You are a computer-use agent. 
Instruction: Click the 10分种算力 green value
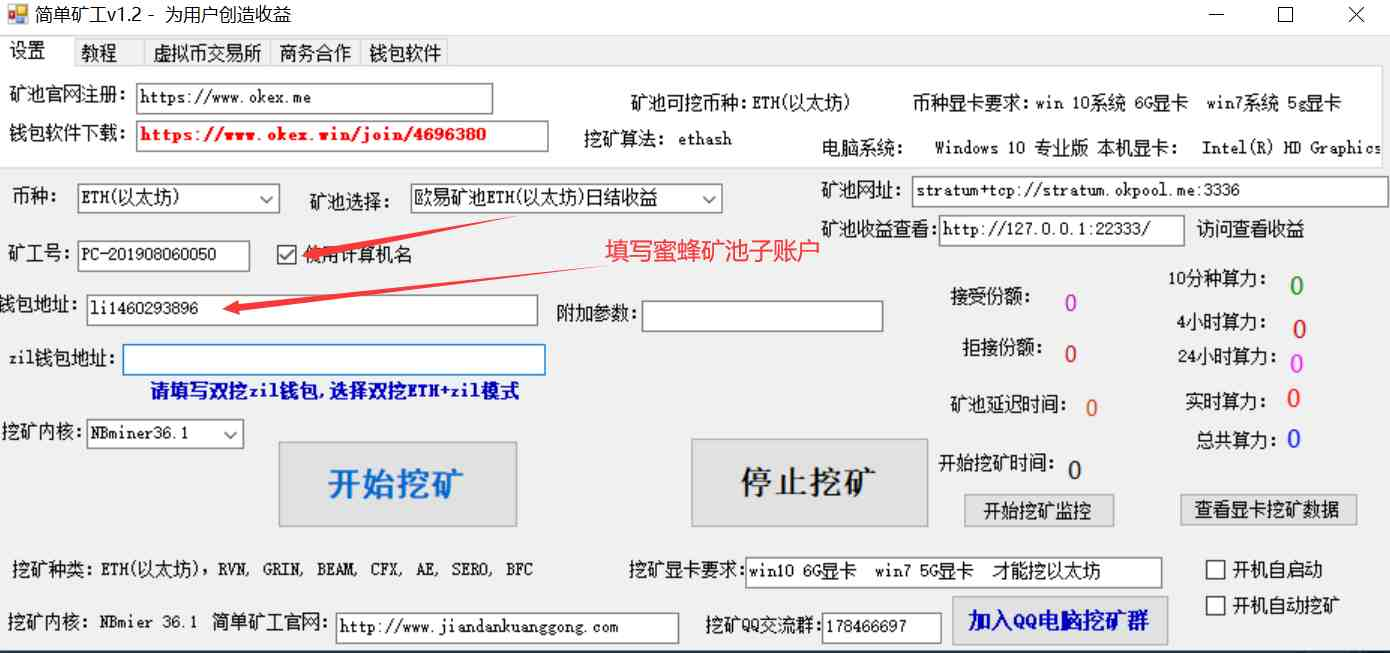(x=1297, y=286)
